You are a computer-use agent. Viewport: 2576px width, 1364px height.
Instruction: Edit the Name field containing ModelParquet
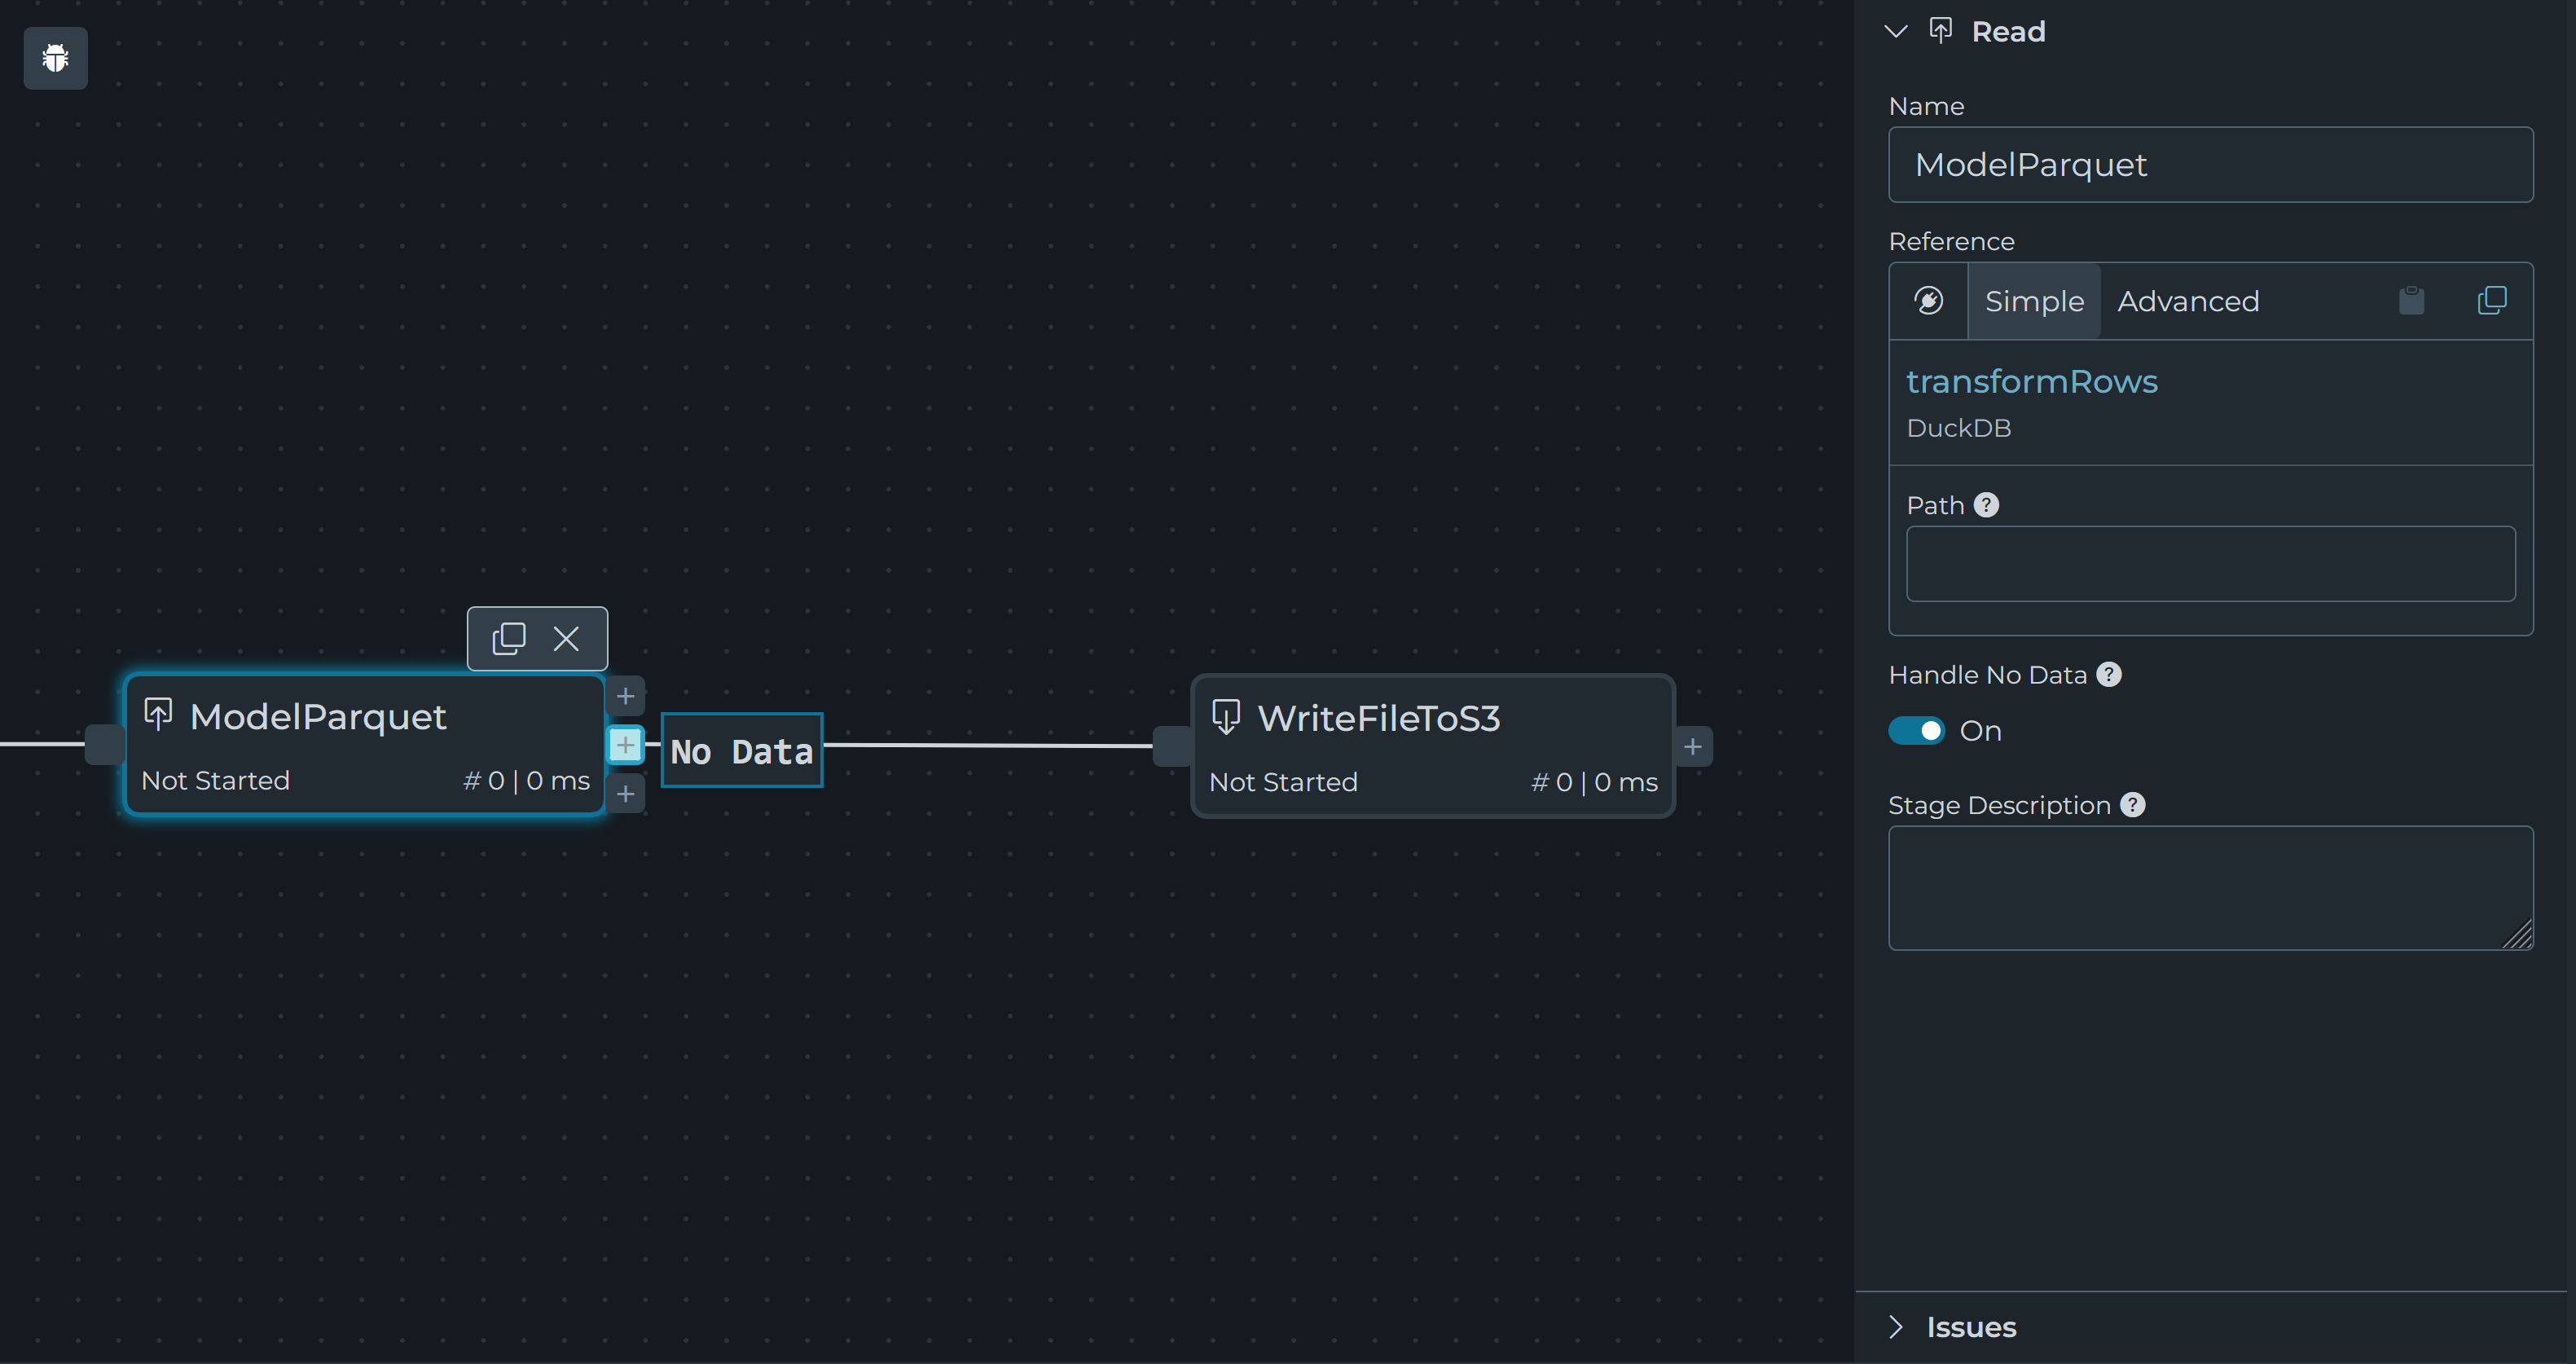[2211, 165]
